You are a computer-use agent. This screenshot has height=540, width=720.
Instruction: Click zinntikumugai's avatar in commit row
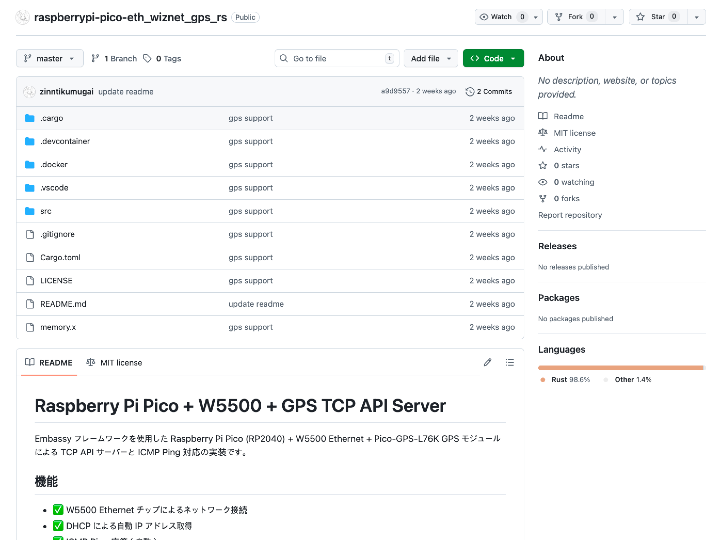[29, 91]
